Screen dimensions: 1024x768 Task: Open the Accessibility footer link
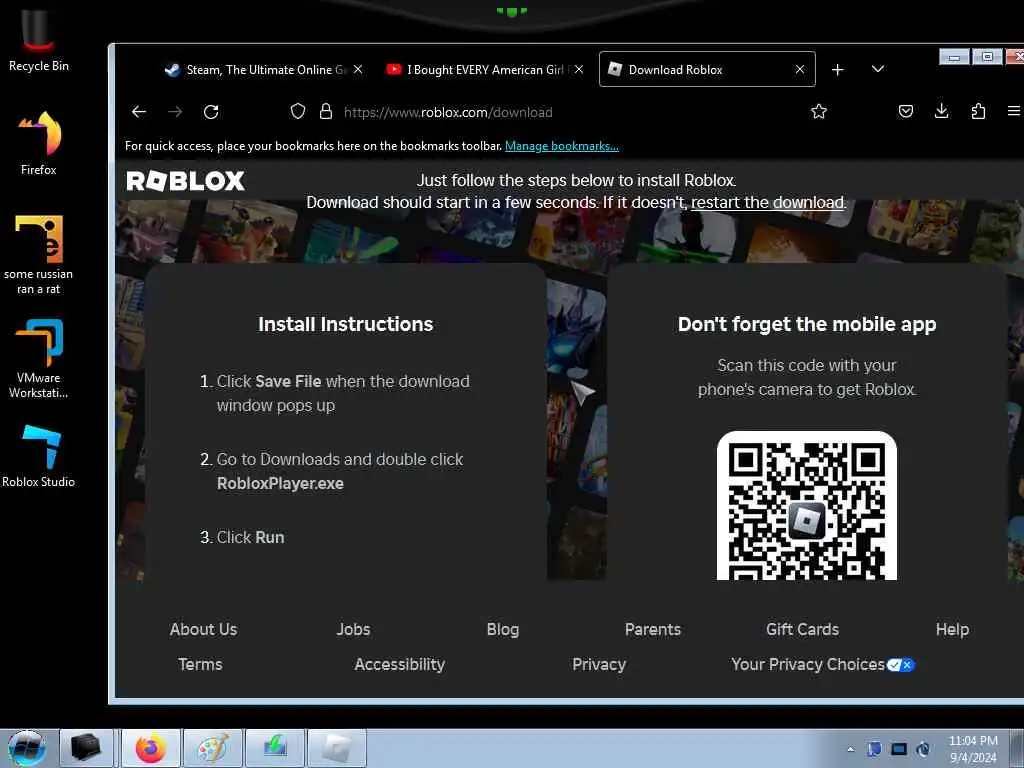point(399,664)
